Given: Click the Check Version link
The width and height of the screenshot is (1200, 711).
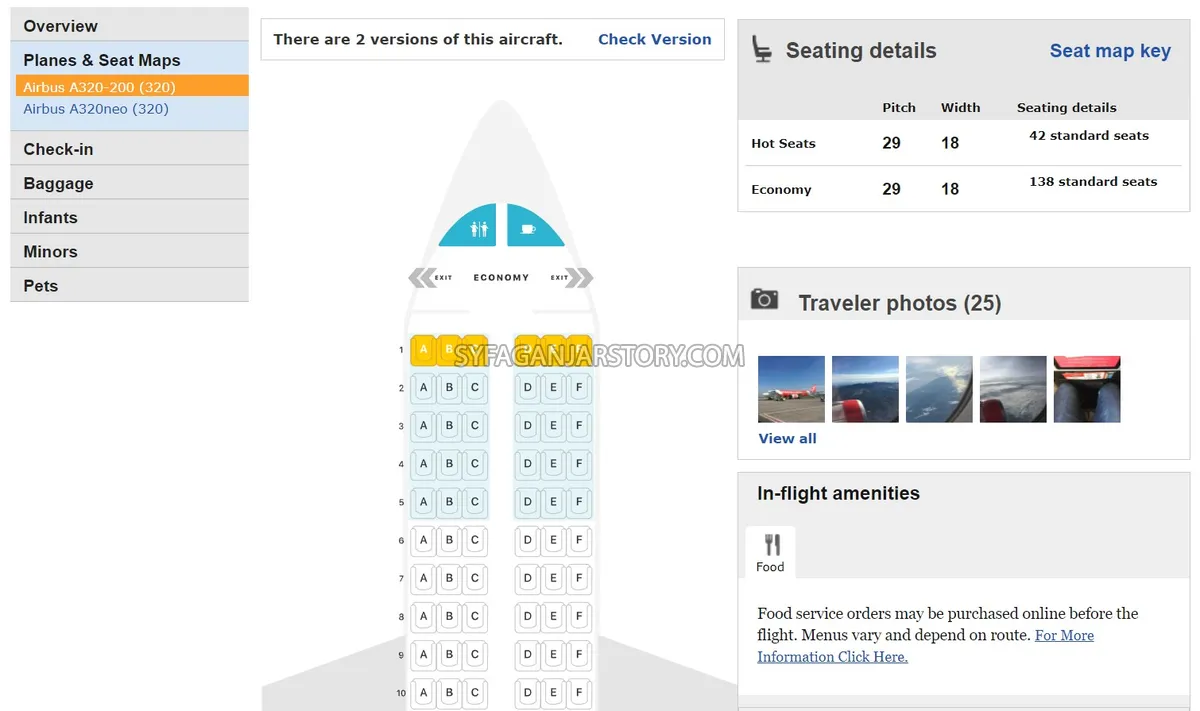Looking at the screenshot, I should 655,39.
